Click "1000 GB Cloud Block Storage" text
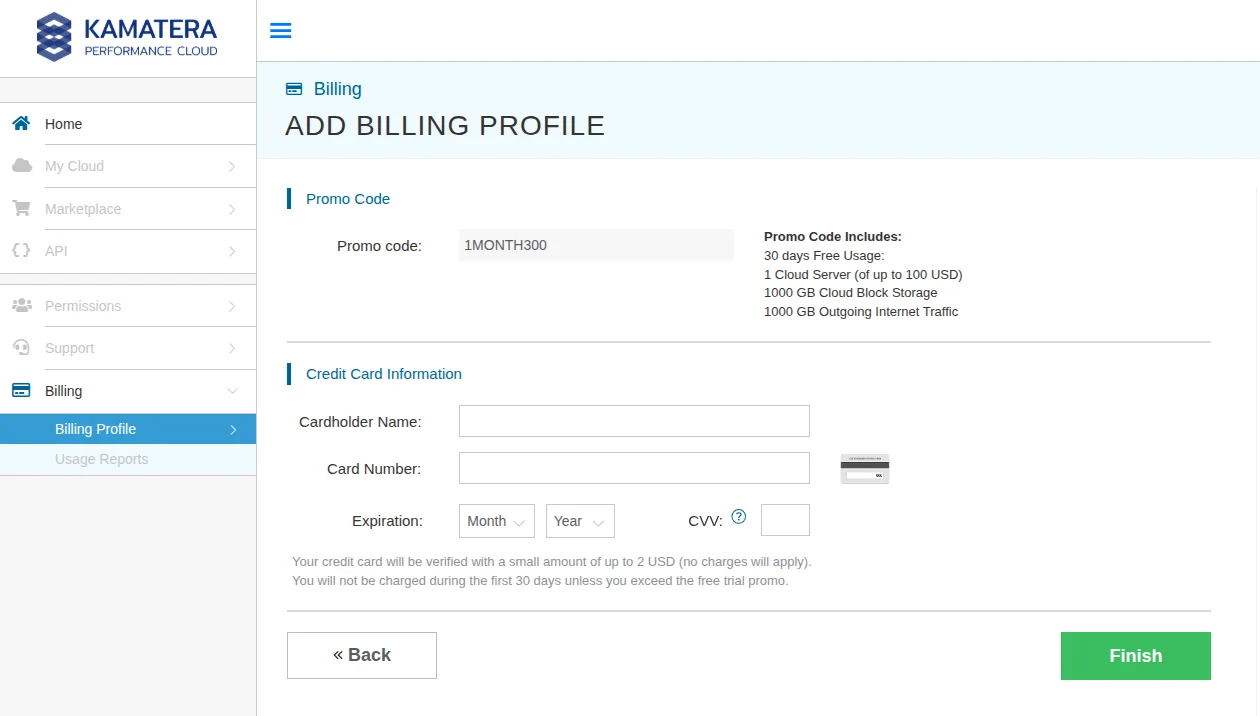Screen dimensions: 1260x716 (851, 293)
